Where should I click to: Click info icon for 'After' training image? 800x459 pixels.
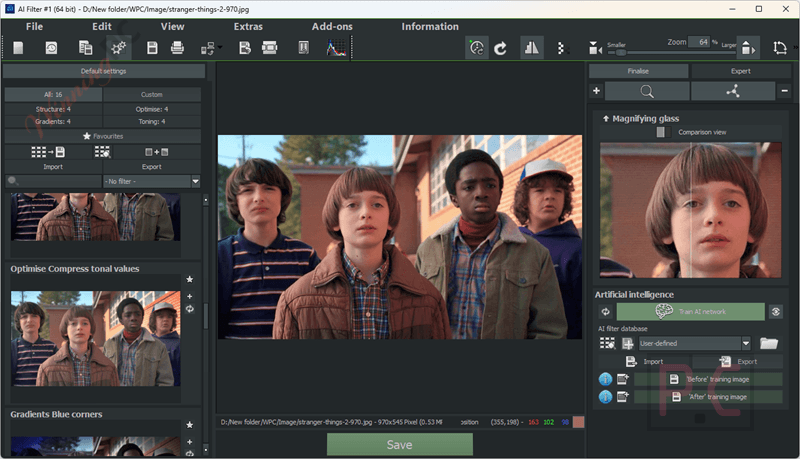click(605, 397)
